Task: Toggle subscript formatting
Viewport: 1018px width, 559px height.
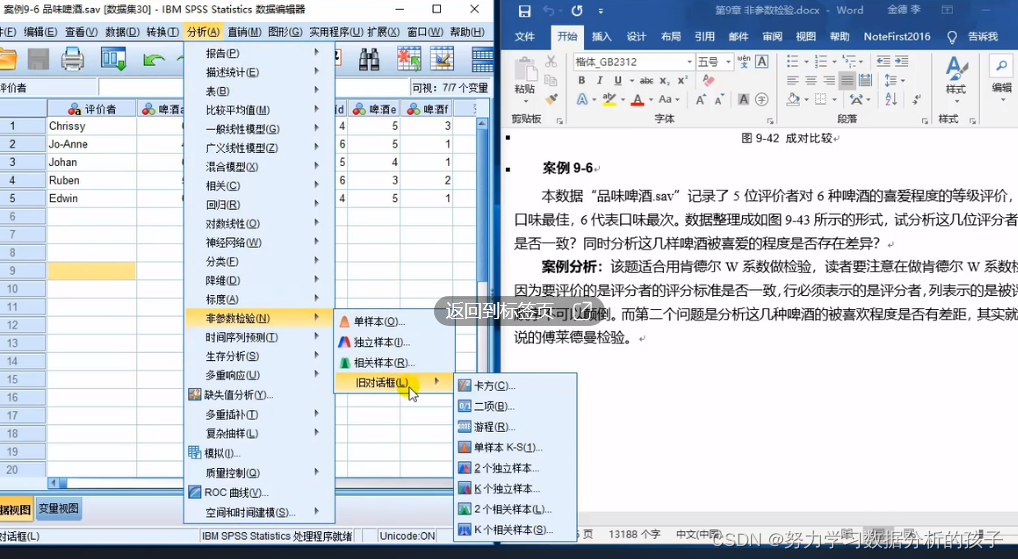Action: (664, 81)
